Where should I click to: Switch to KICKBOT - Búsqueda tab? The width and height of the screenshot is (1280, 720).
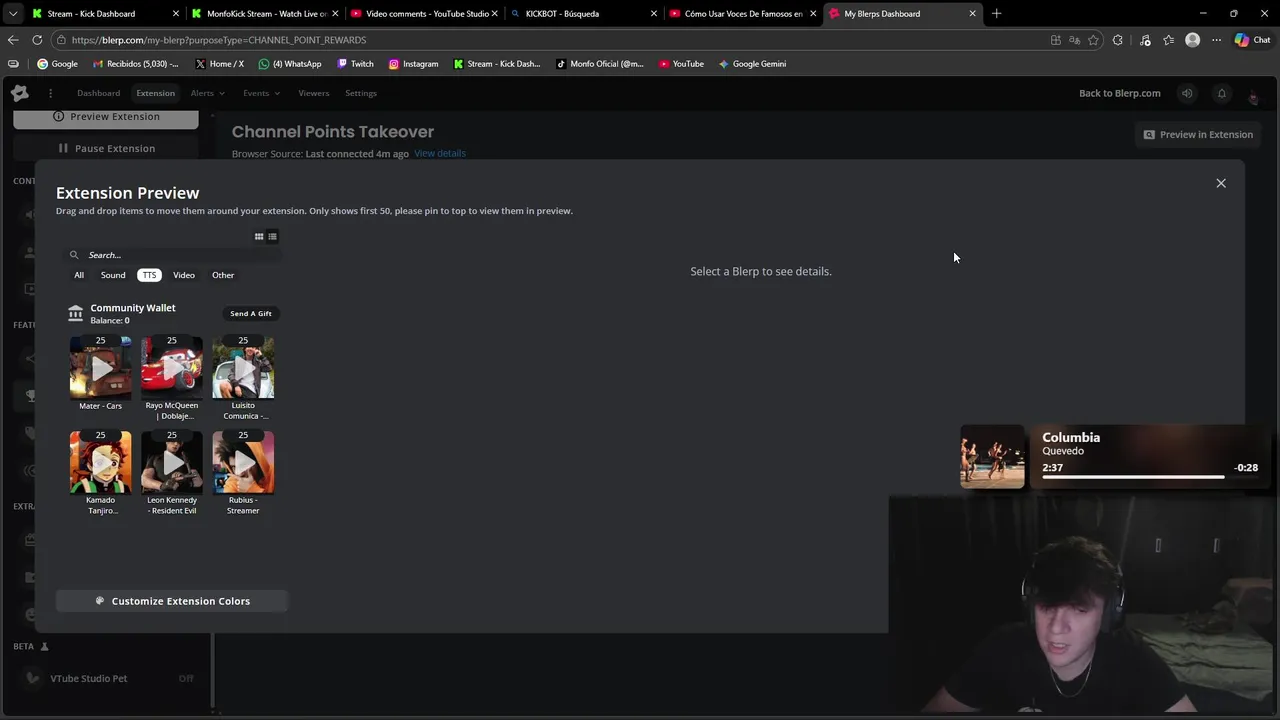[x=582, y=13]
